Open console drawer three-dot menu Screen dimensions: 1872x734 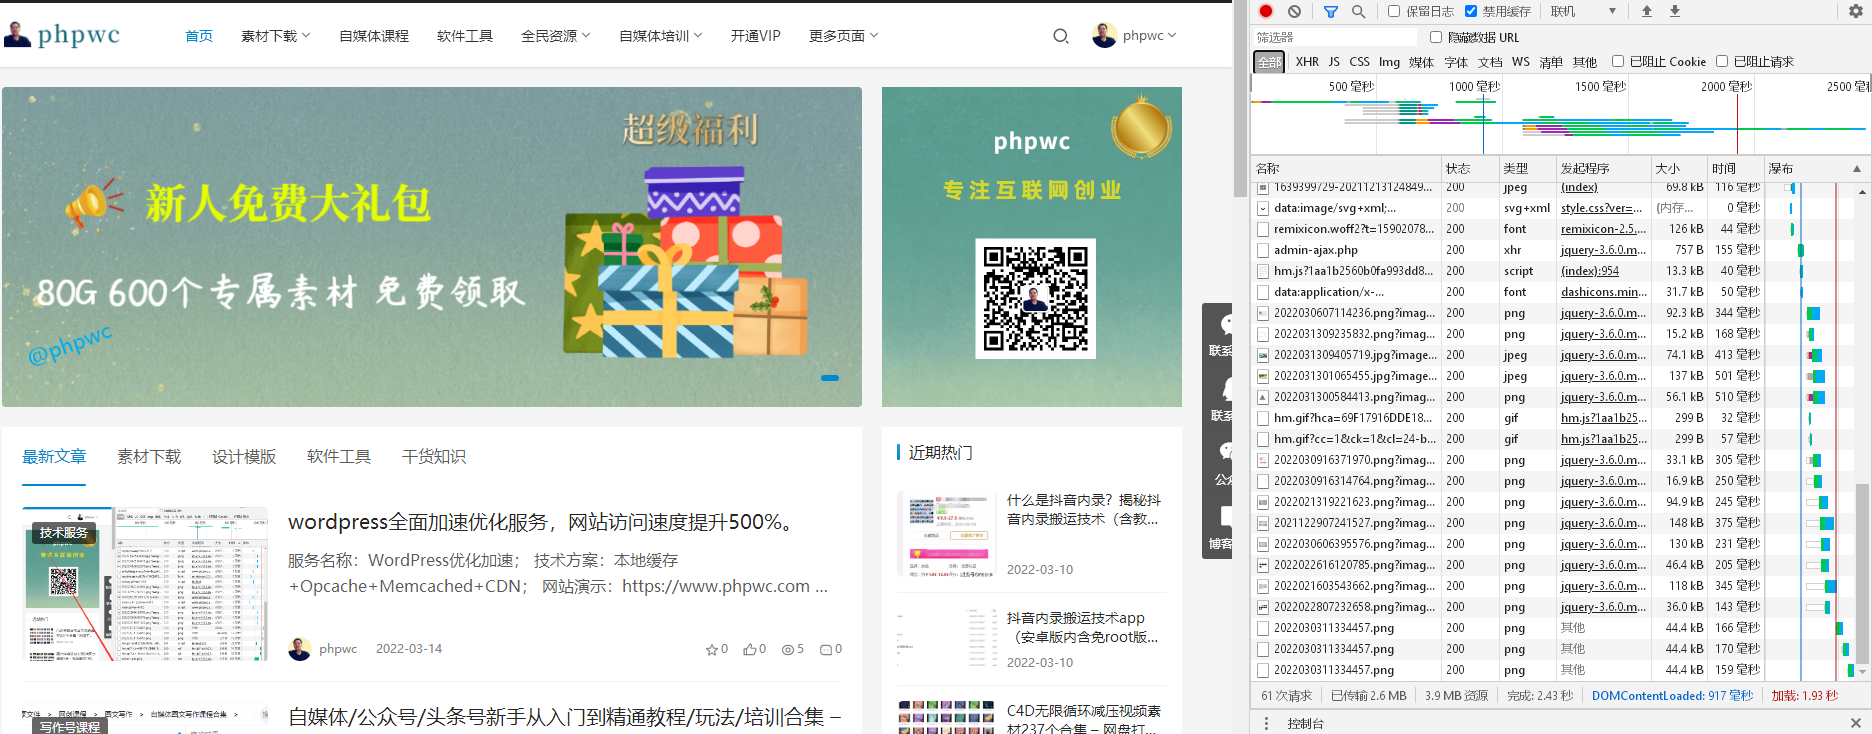[1266, 723]
